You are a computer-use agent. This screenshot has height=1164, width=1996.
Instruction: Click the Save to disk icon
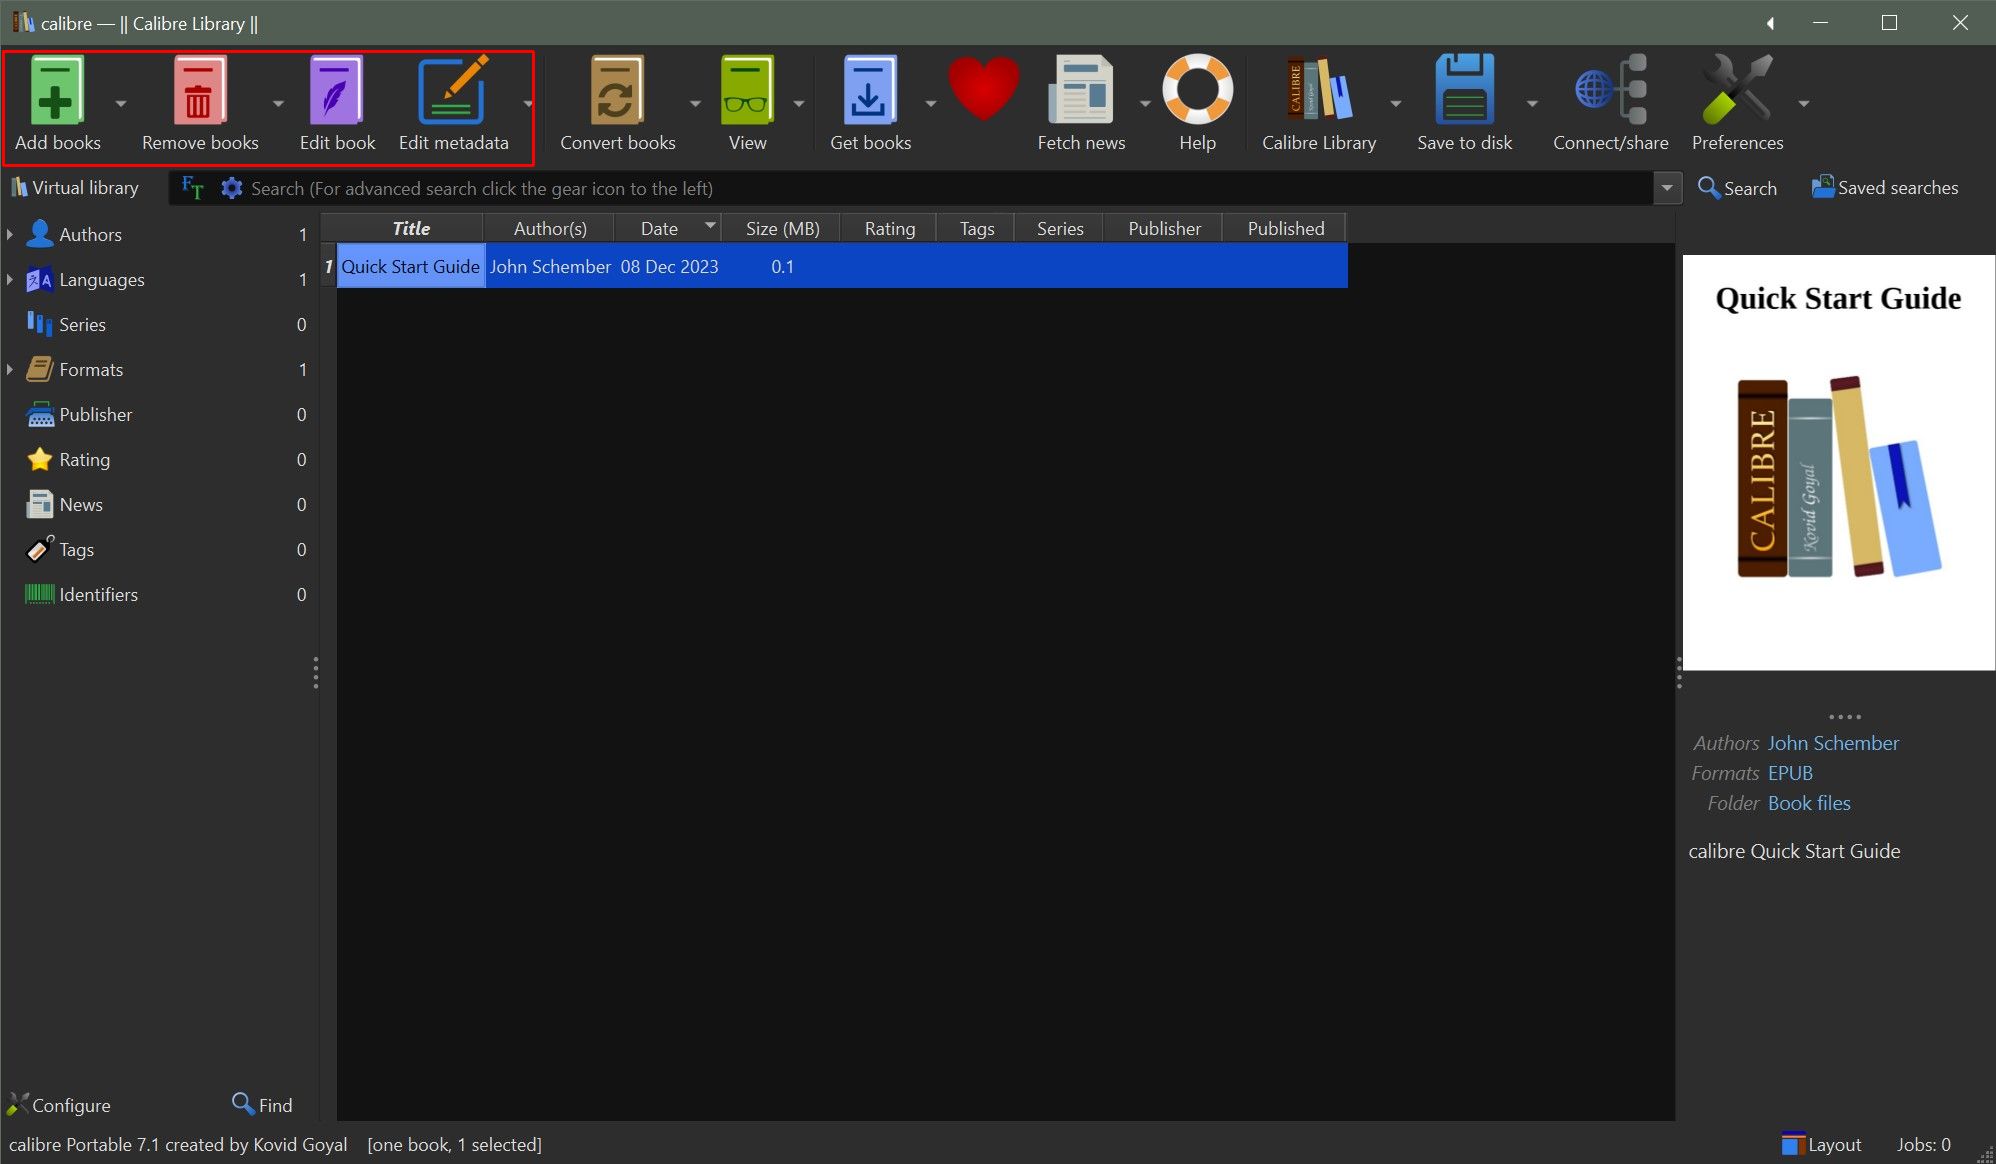[x=1464, y=91]
